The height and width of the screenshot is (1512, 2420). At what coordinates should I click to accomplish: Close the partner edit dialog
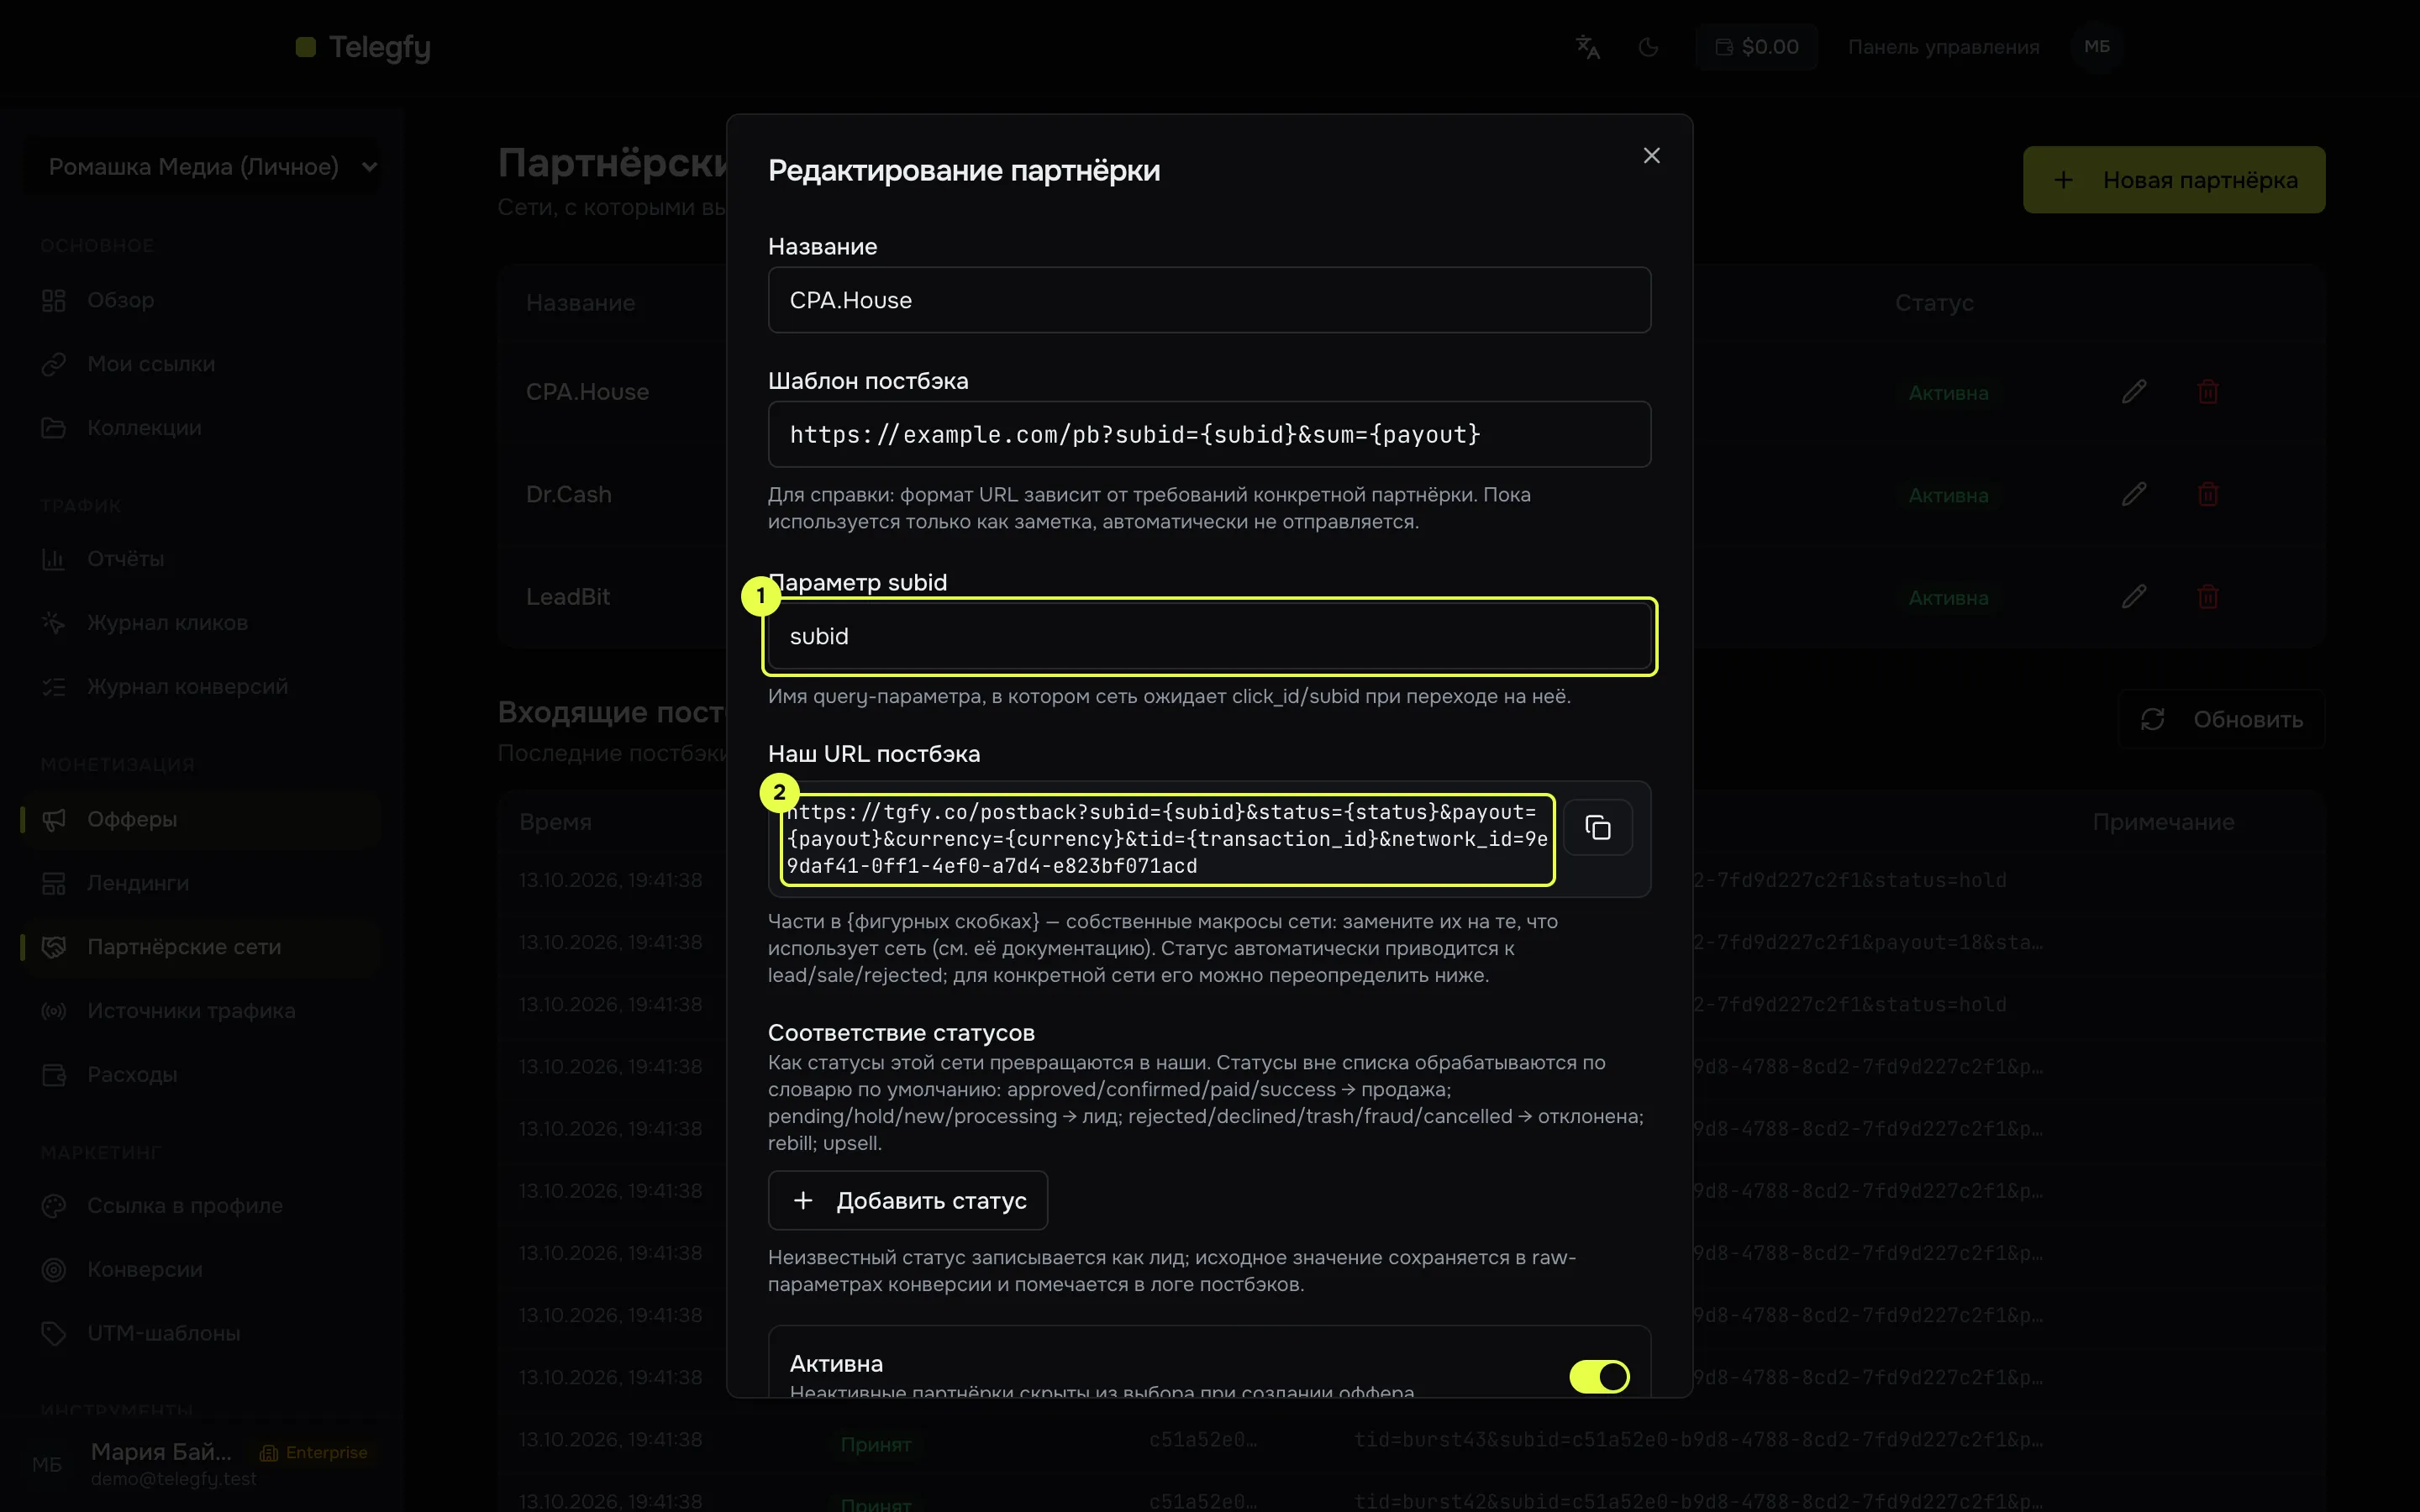point(1651,155)
